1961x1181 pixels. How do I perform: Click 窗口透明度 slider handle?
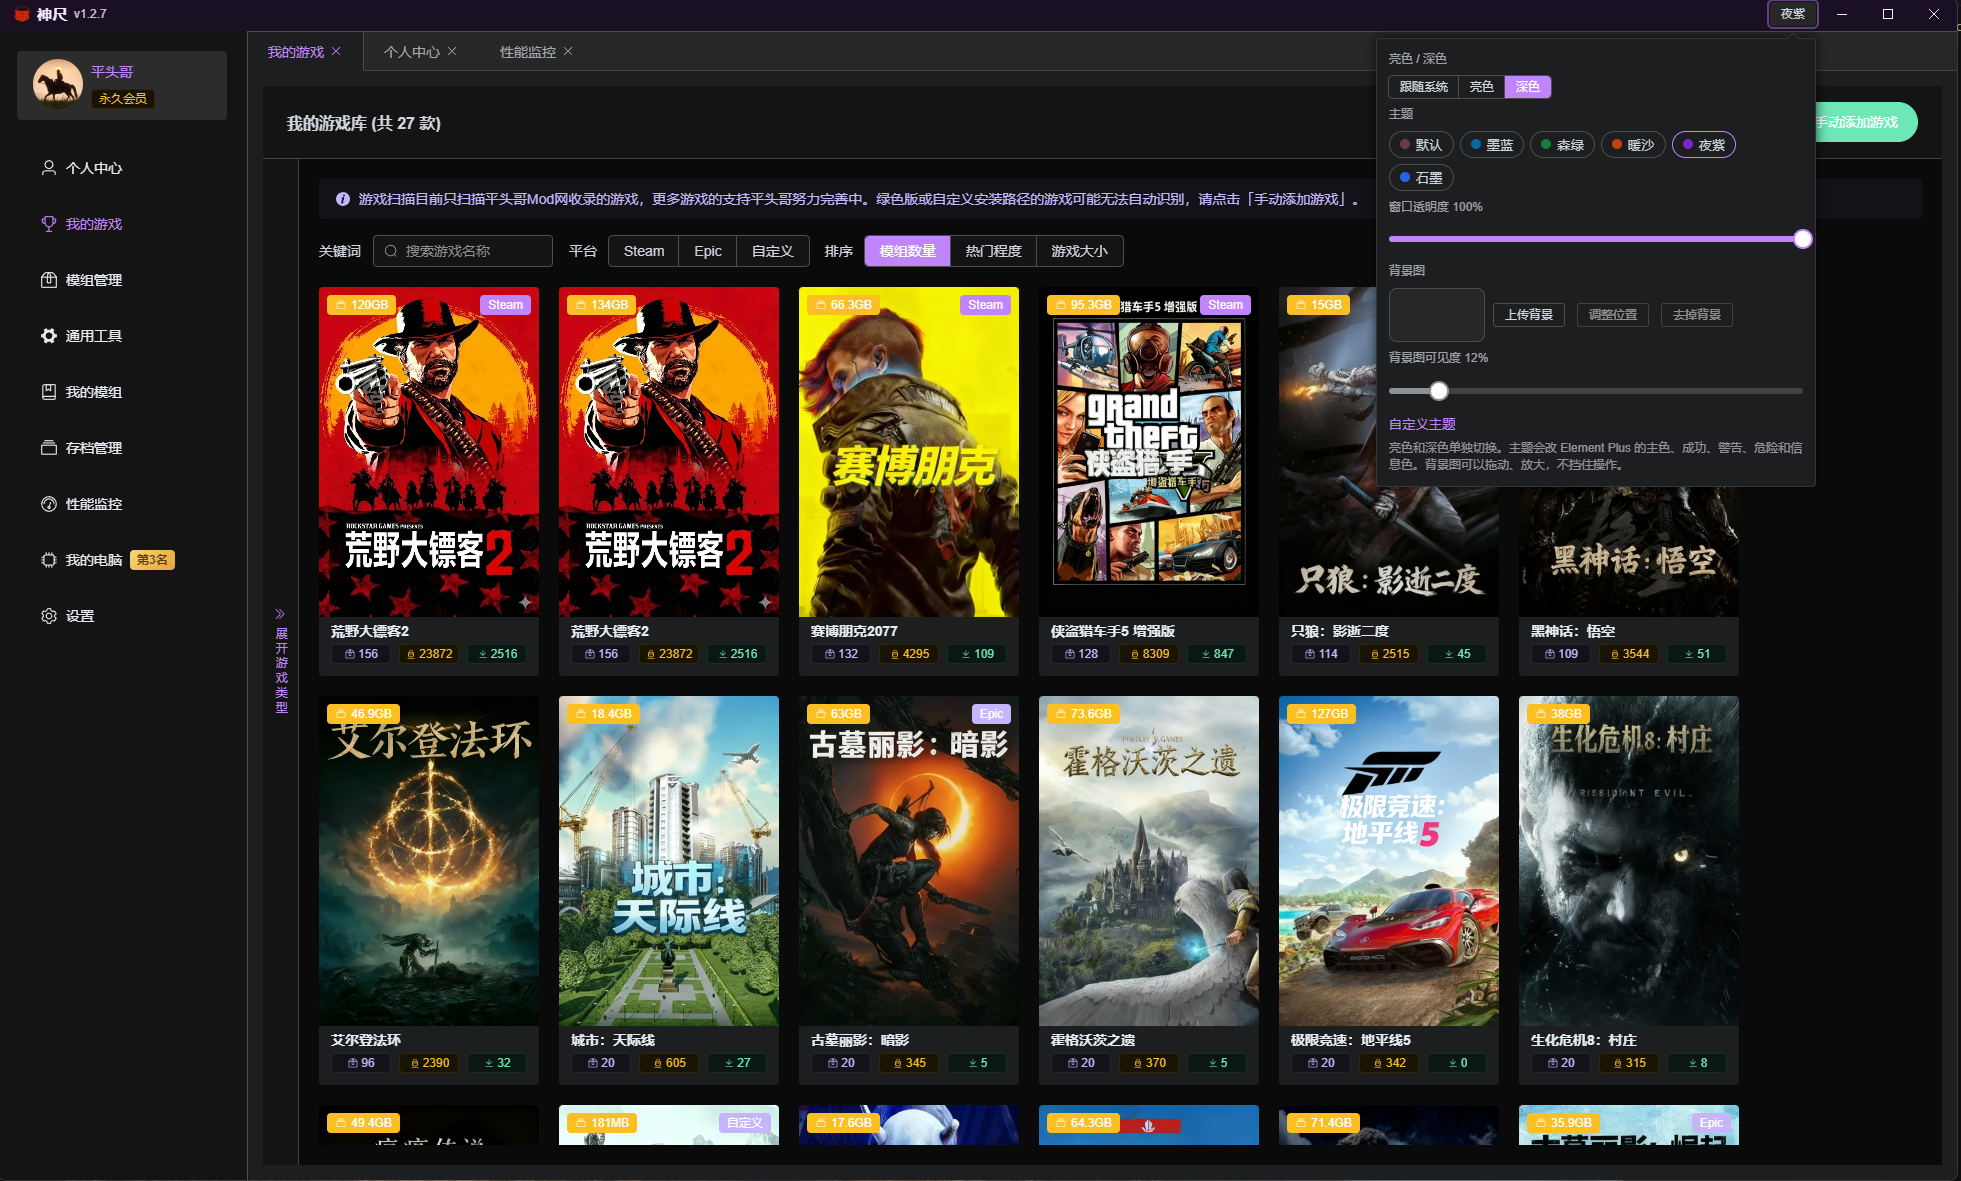tap(1802, 239)
